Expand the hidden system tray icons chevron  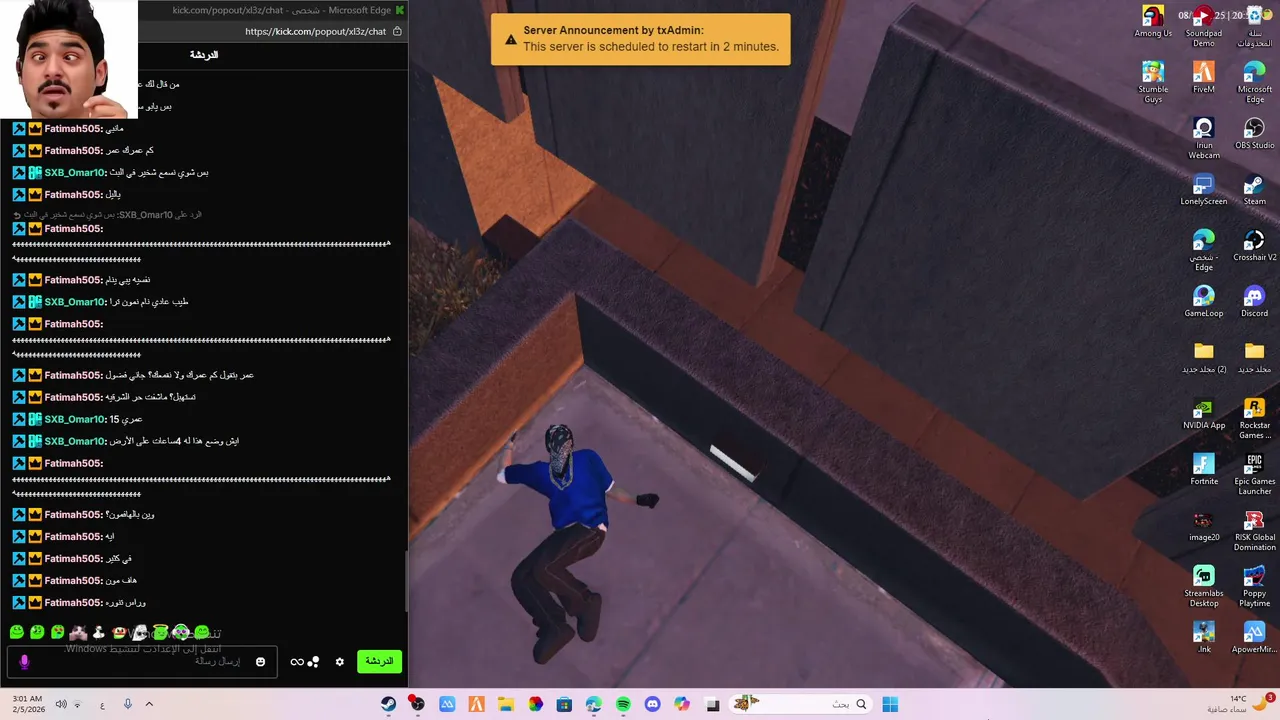[149, 704]
